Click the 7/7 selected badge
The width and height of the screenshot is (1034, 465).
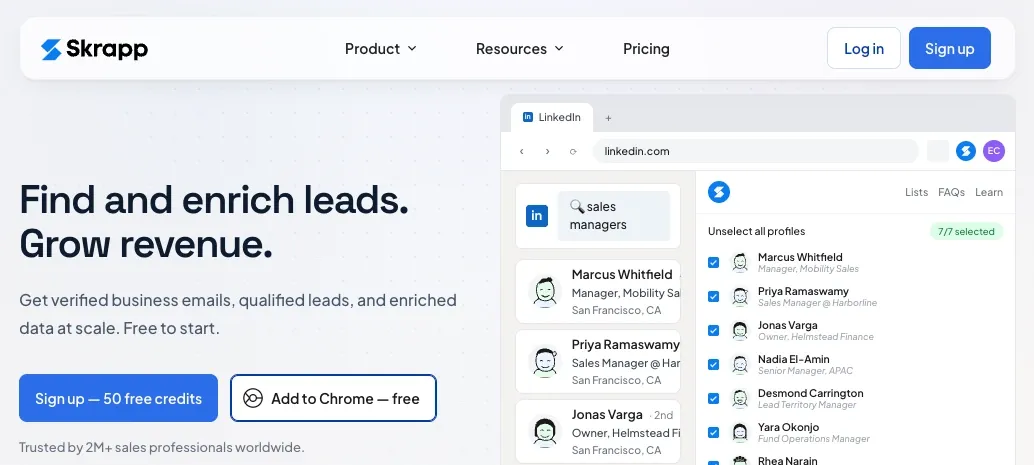click(x=966, y=232)
